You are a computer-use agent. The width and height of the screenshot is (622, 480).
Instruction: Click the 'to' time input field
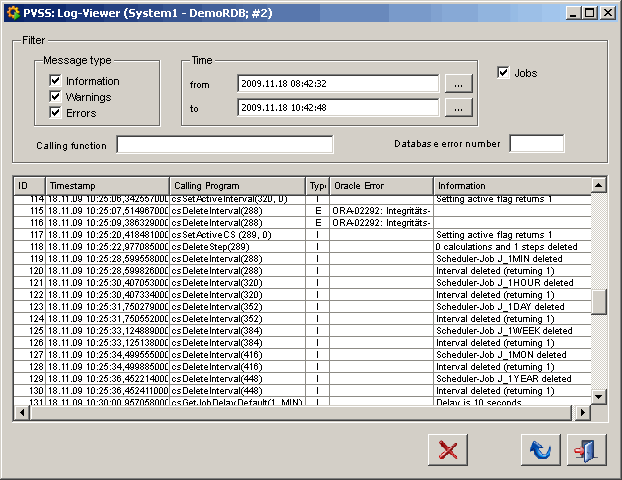tap(338, 107)
